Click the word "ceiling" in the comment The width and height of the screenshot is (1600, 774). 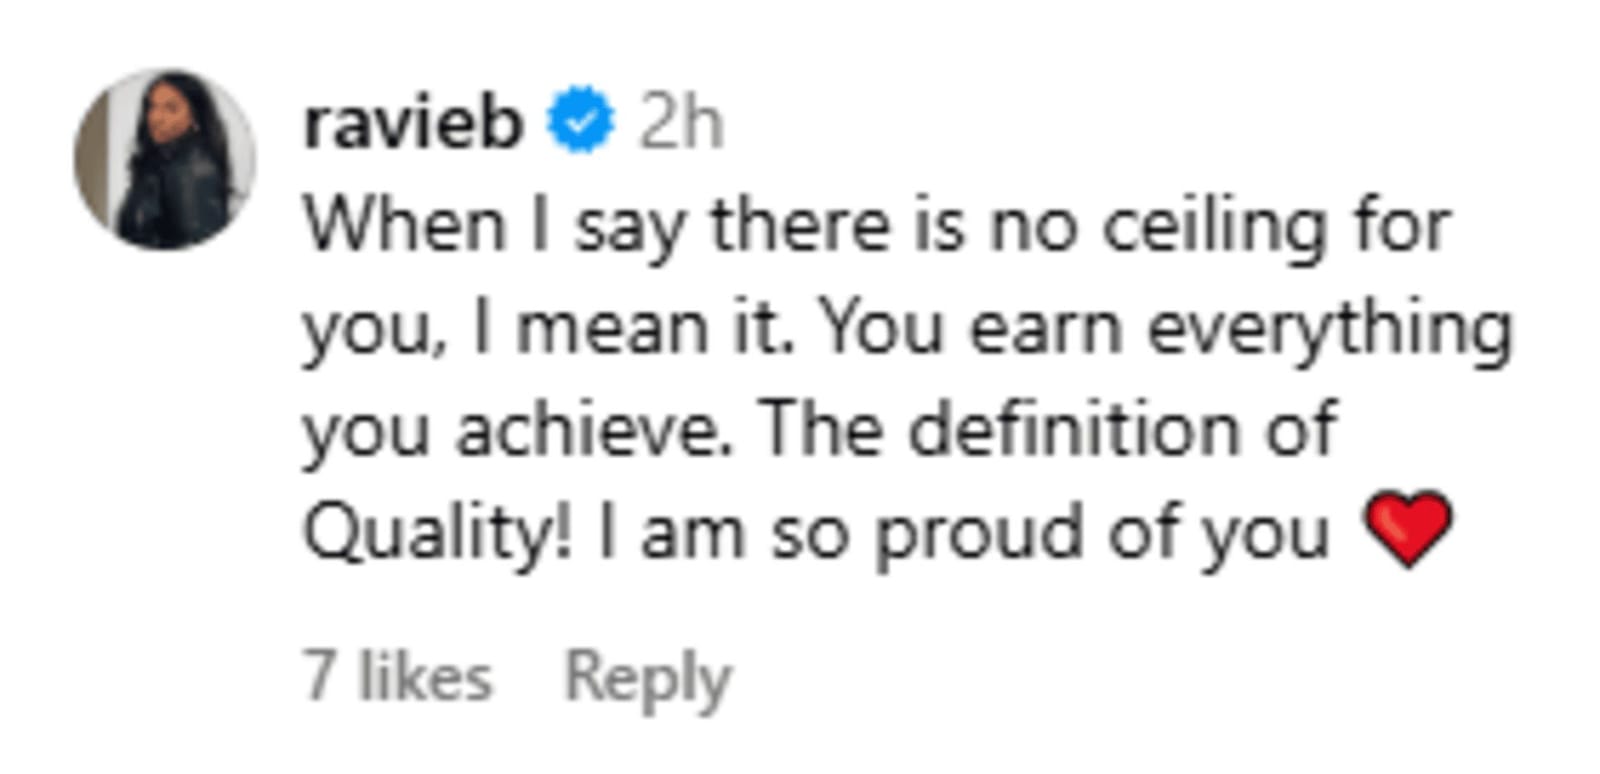coord(1214,227)
